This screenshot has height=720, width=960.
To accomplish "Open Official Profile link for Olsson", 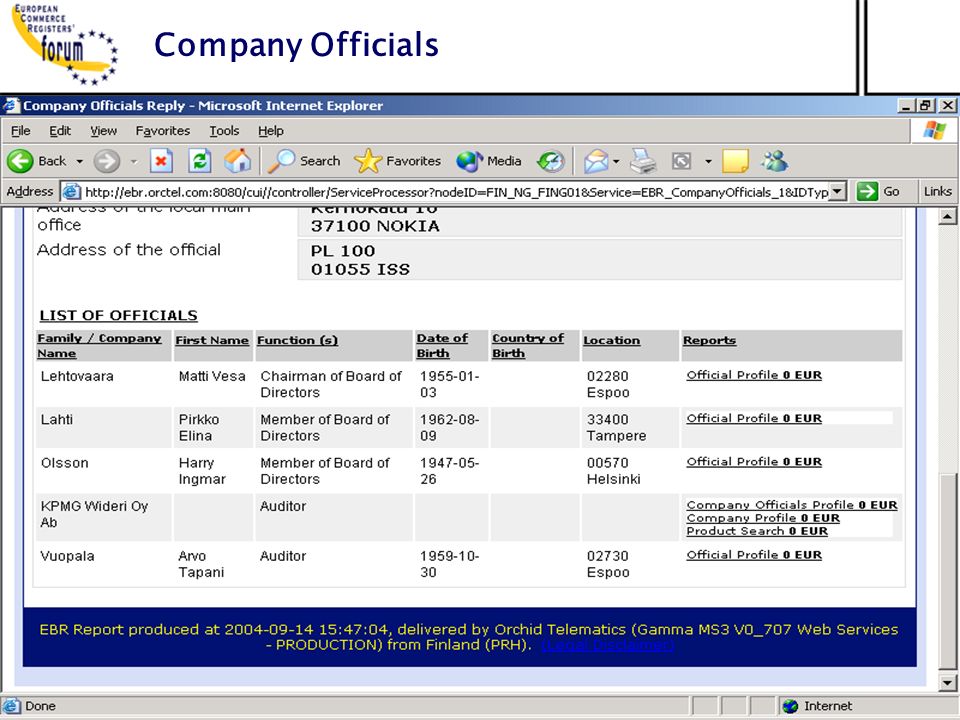I will coord(754,462).
